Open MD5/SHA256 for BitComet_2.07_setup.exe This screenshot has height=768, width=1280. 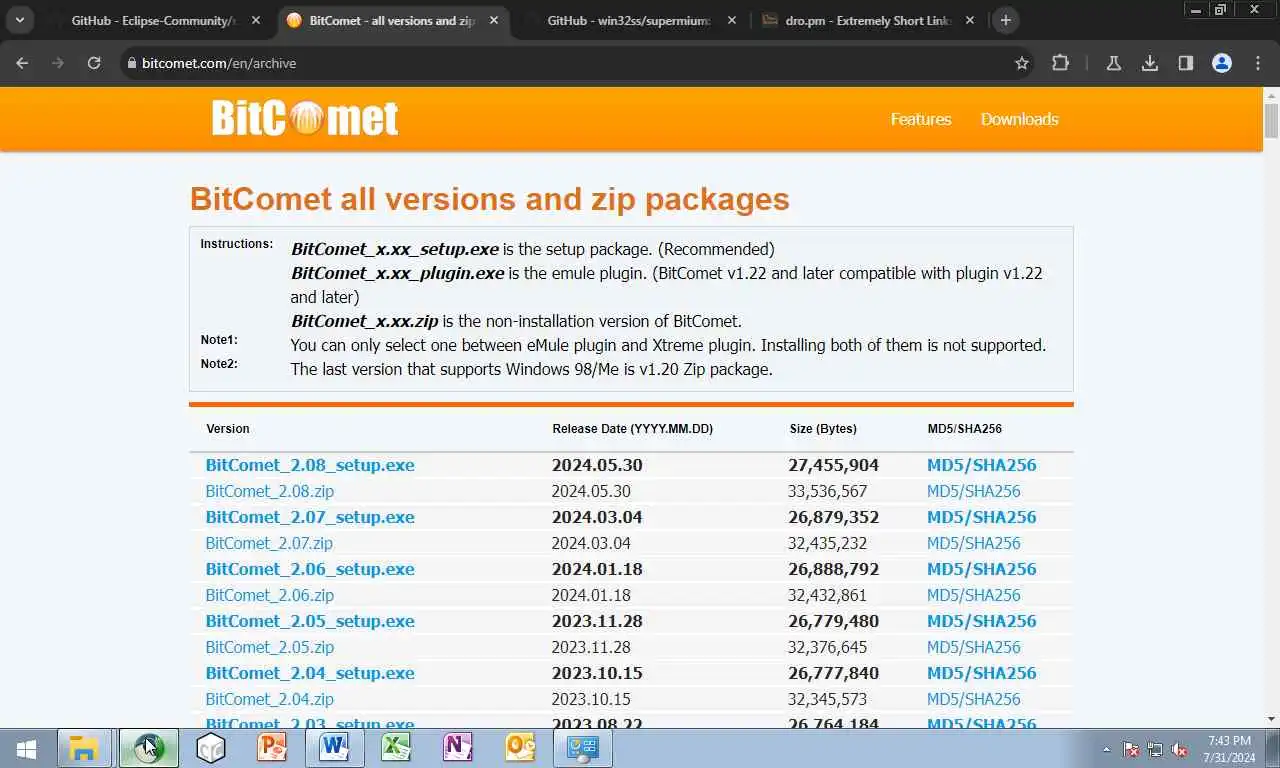(x=982, y=517)
